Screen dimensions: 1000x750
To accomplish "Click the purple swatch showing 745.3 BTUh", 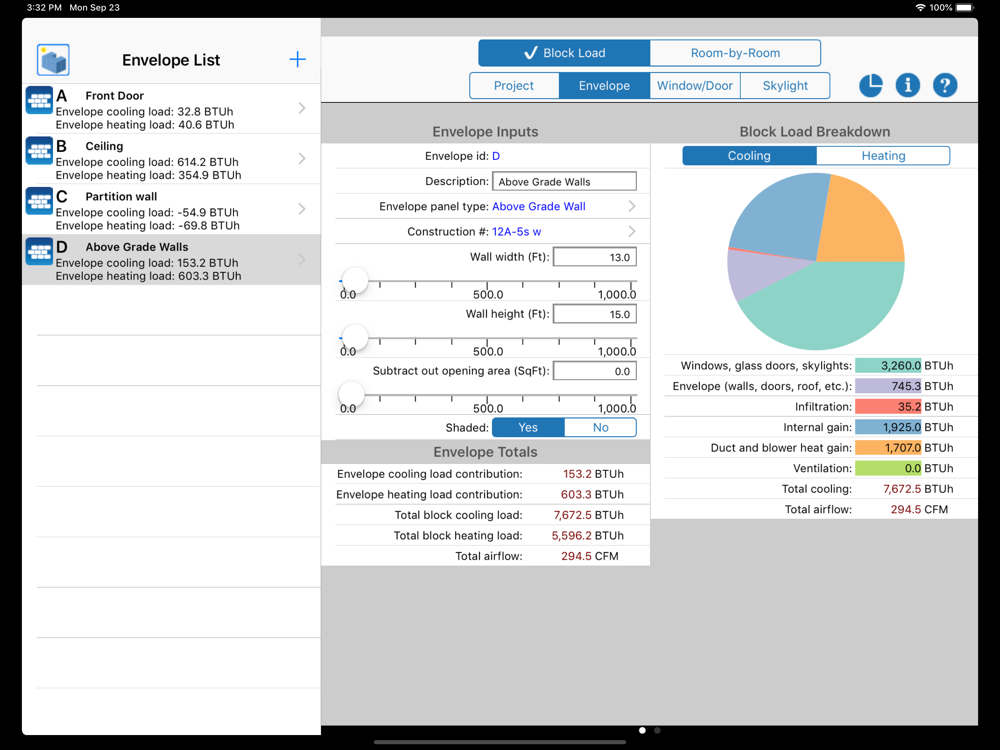I will click(888, 386).
